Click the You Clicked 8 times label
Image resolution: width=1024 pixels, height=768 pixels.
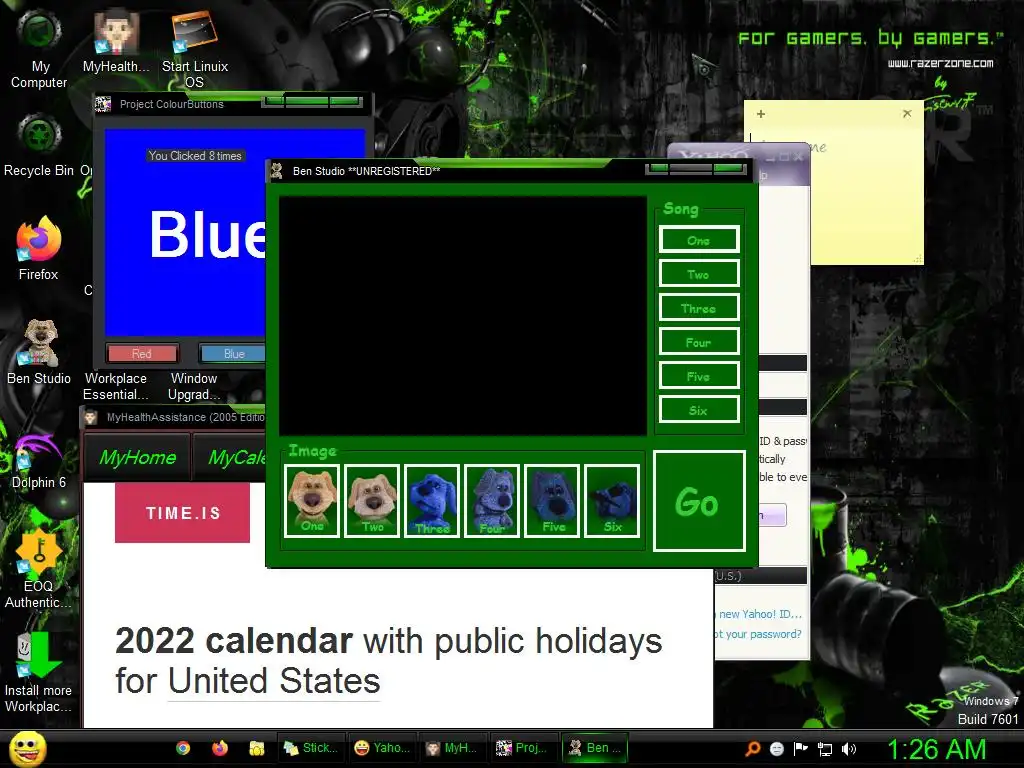(x=195, y=155)
